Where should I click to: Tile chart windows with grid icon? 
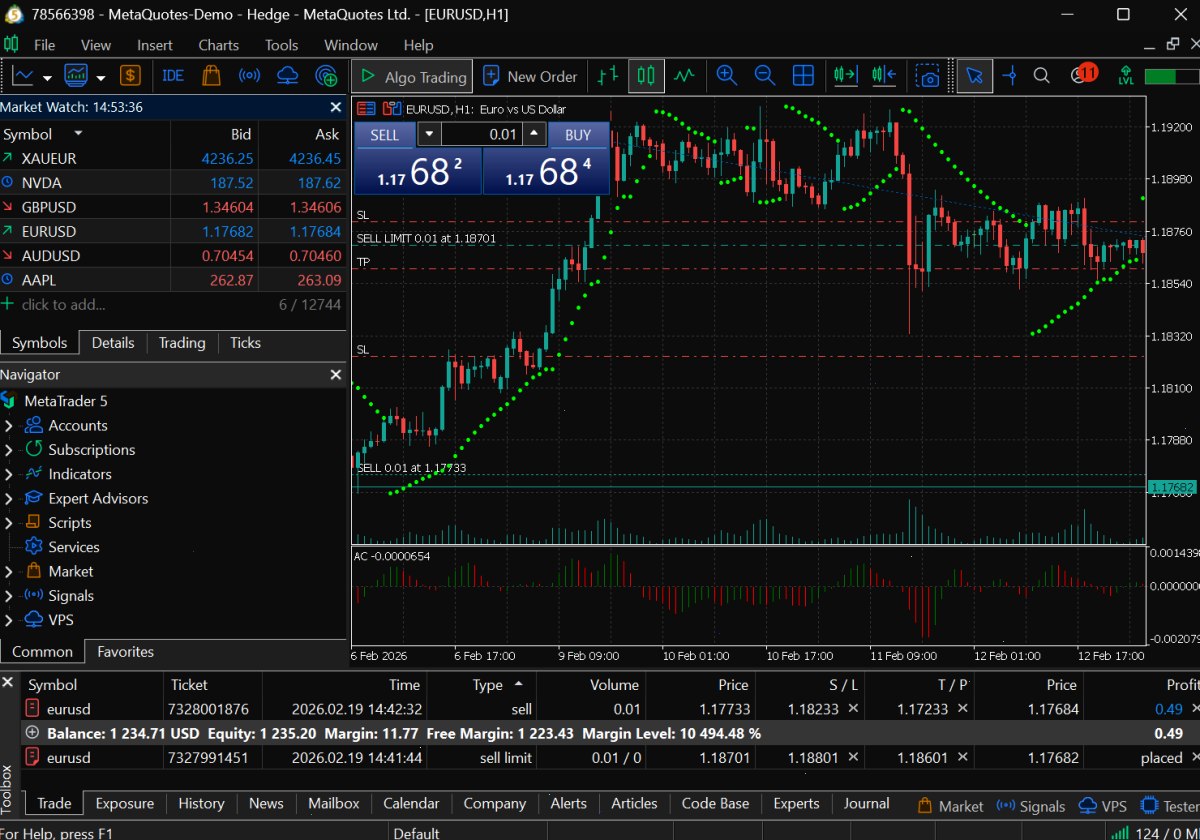[x=803, y=76]
